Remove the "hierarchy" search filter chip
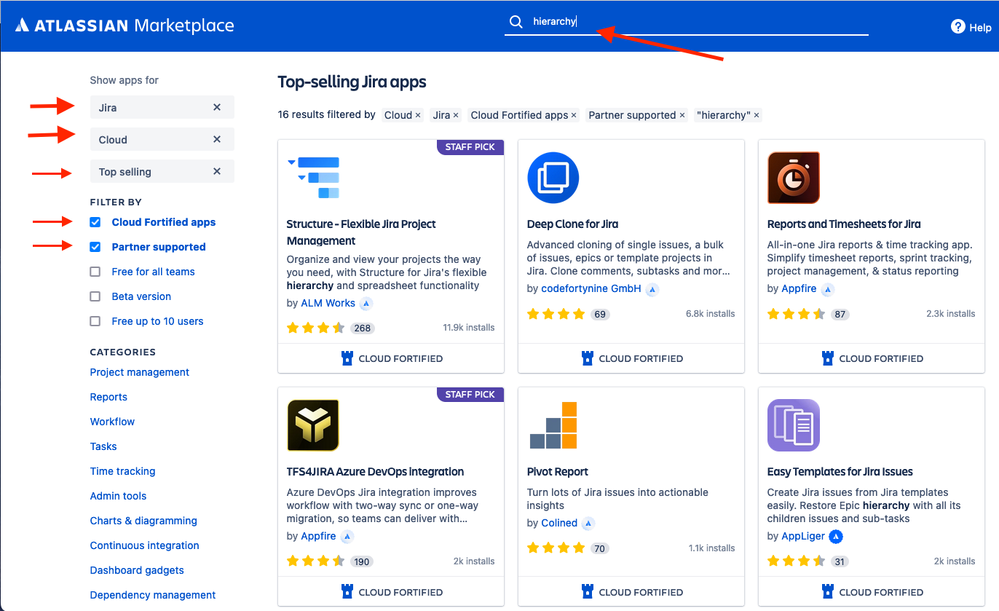The width and height of the screenshot is (999, 611). coord(756,115)
